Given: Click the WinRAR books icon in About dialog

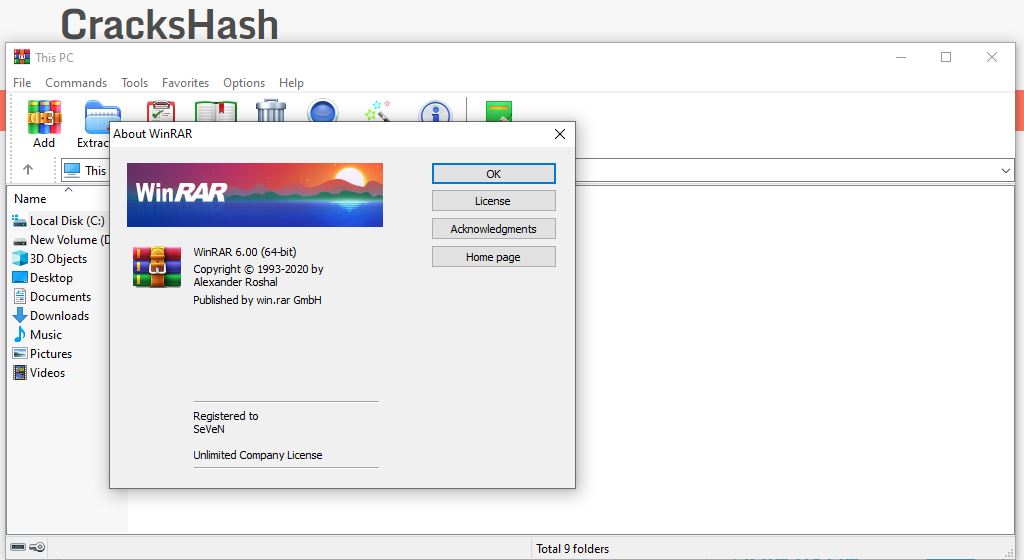Looking at the screenshot, I should (157, 267).
